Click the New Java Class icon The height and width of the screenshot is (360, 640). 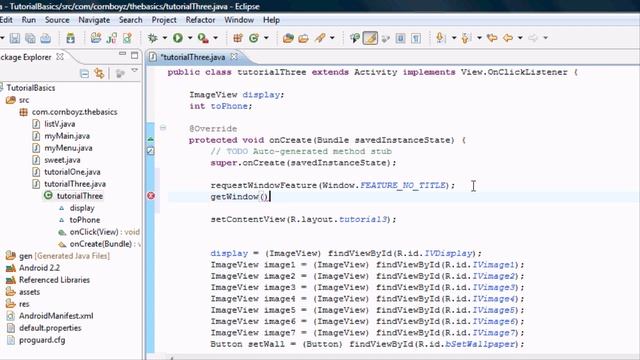point(254,38)
